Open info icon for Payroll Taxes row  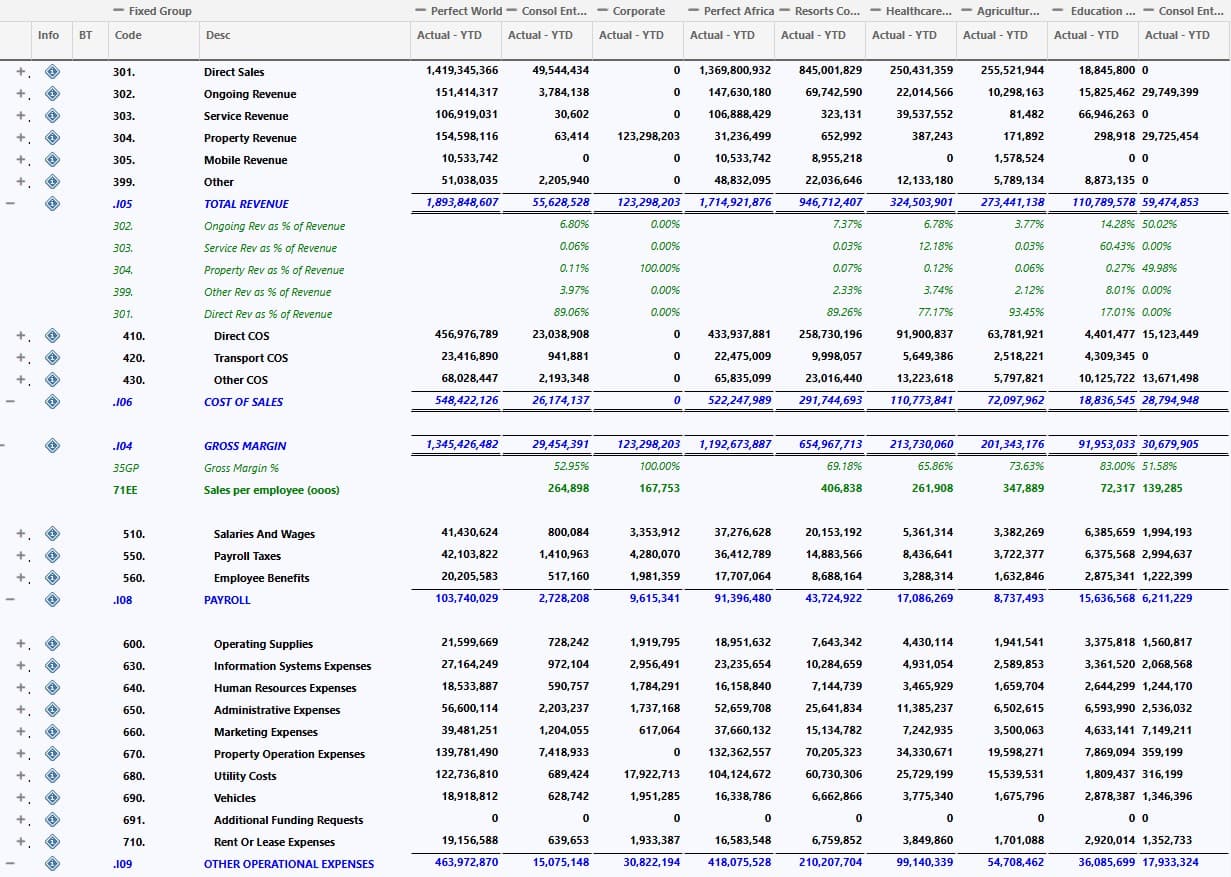(53, 556)
